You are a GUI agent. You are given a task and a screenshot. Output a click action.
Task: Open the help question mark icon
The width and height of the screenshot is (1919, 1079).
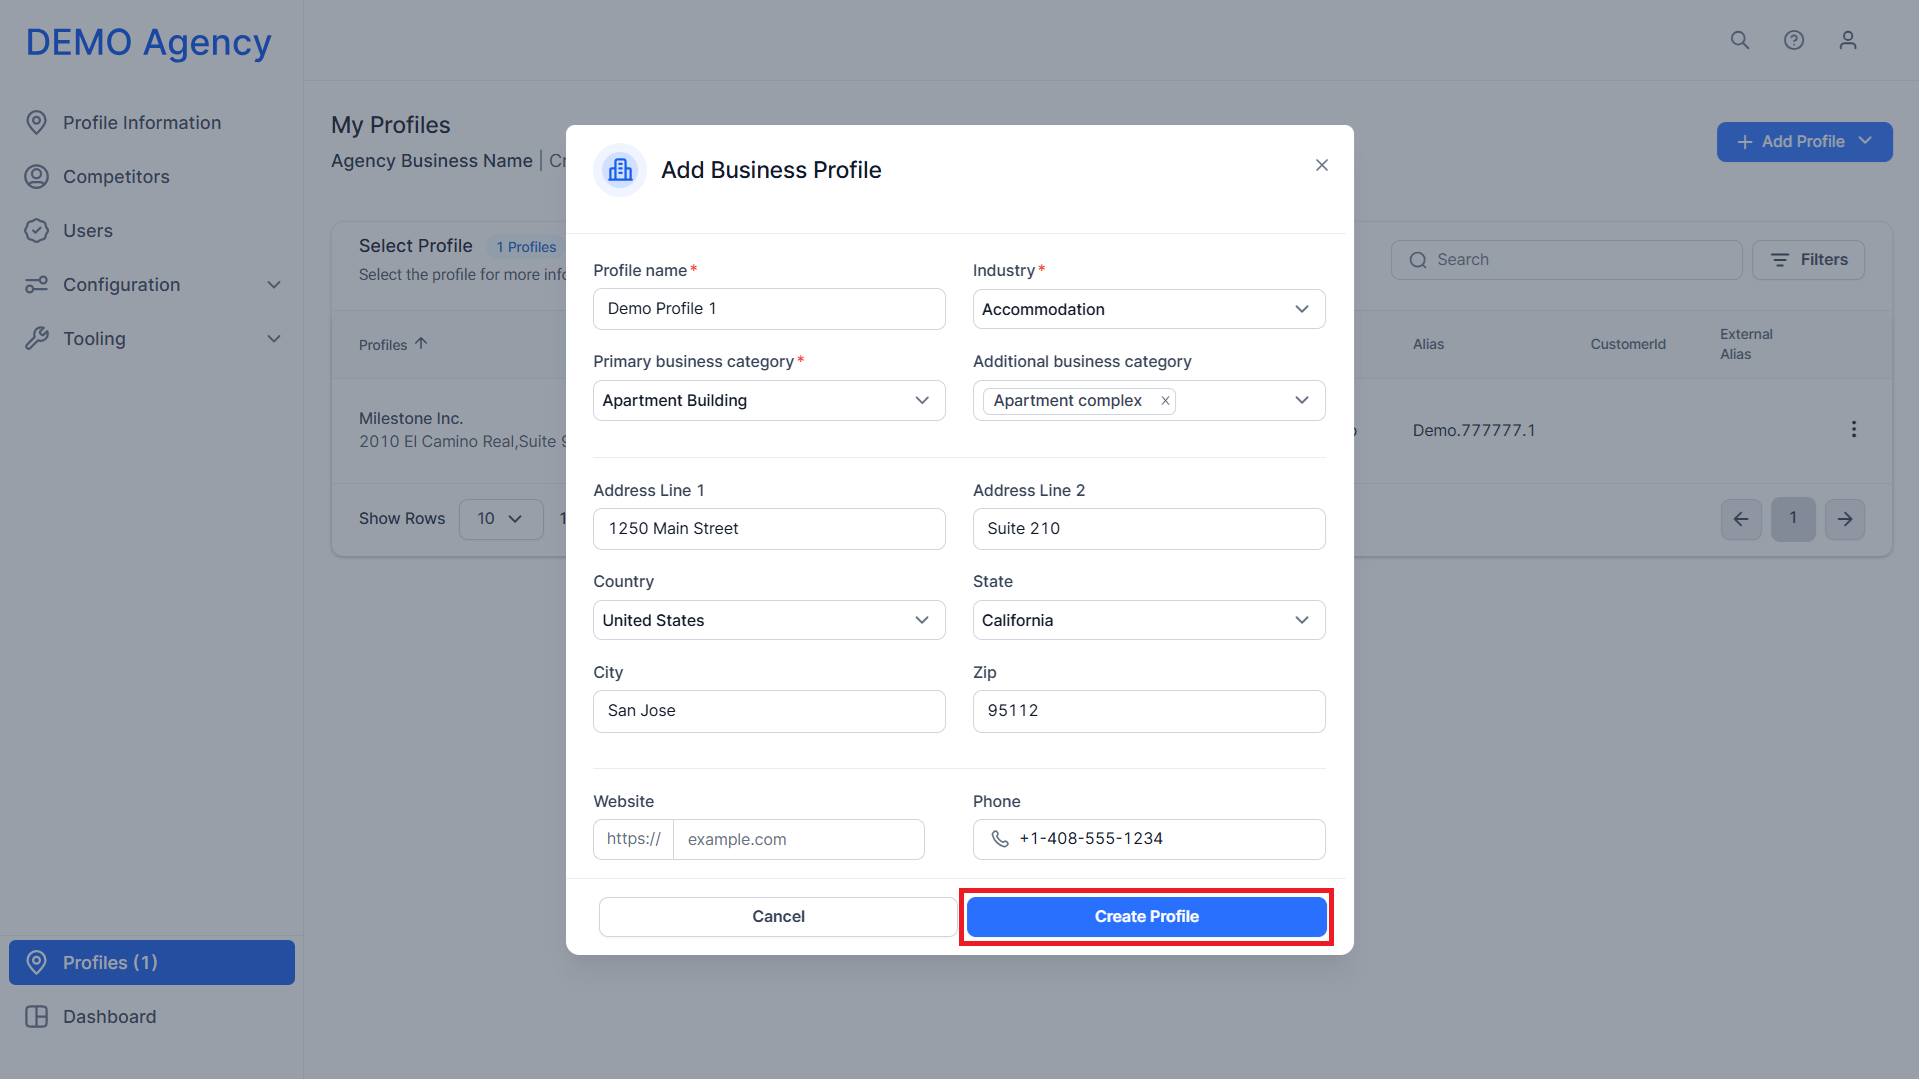click(x=1794, y=40)
